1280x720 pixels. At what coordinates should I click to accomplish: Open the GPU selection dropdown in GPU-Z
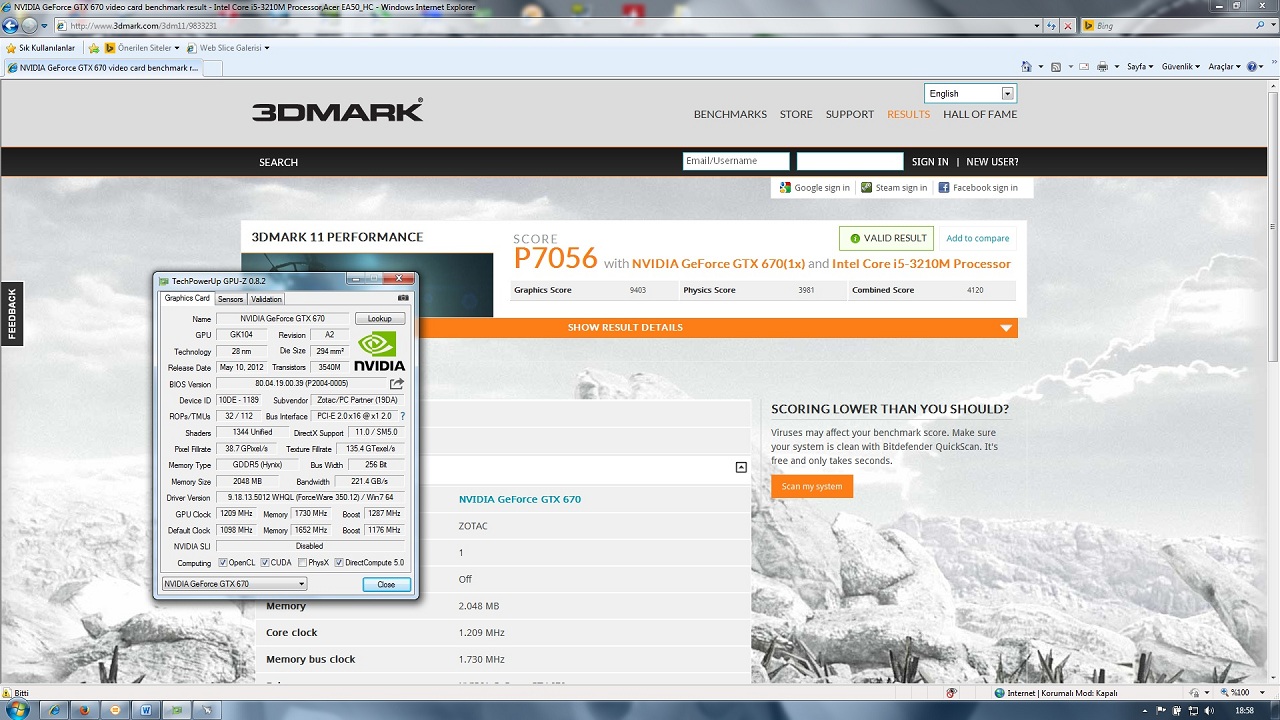[x=234, y=584]
